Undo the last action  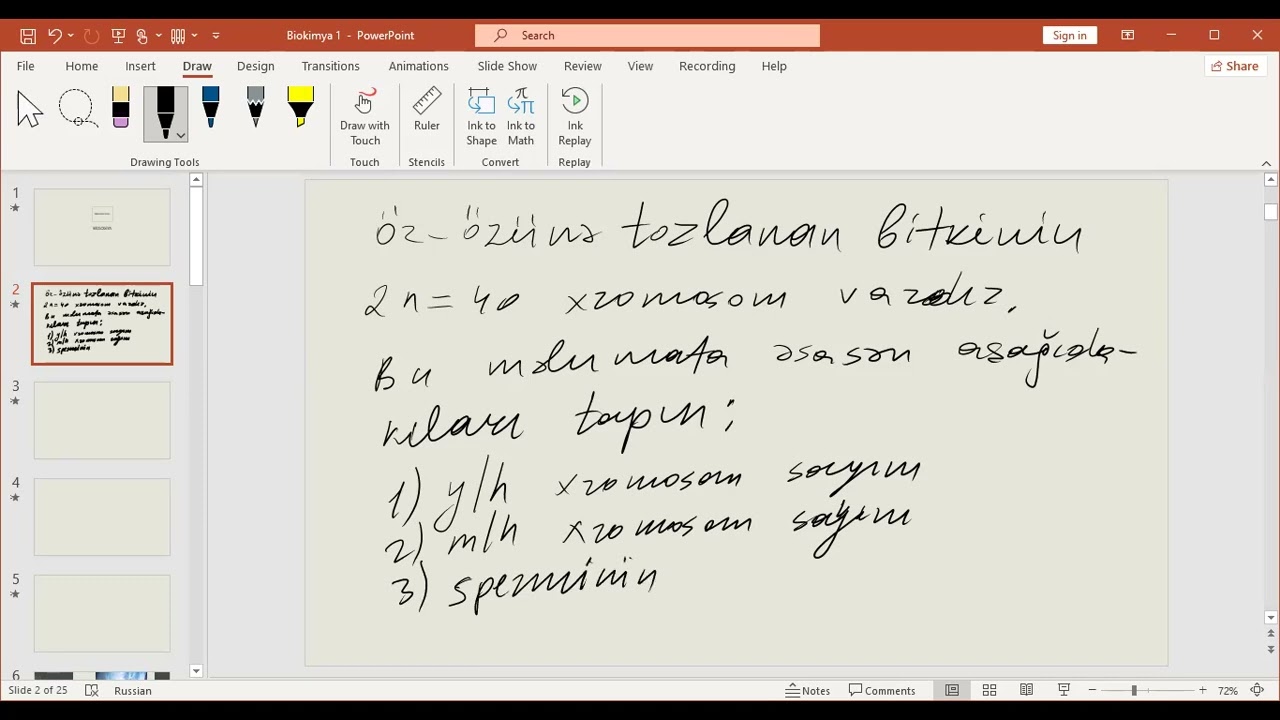pyautogui.click(x=55, y=35)
